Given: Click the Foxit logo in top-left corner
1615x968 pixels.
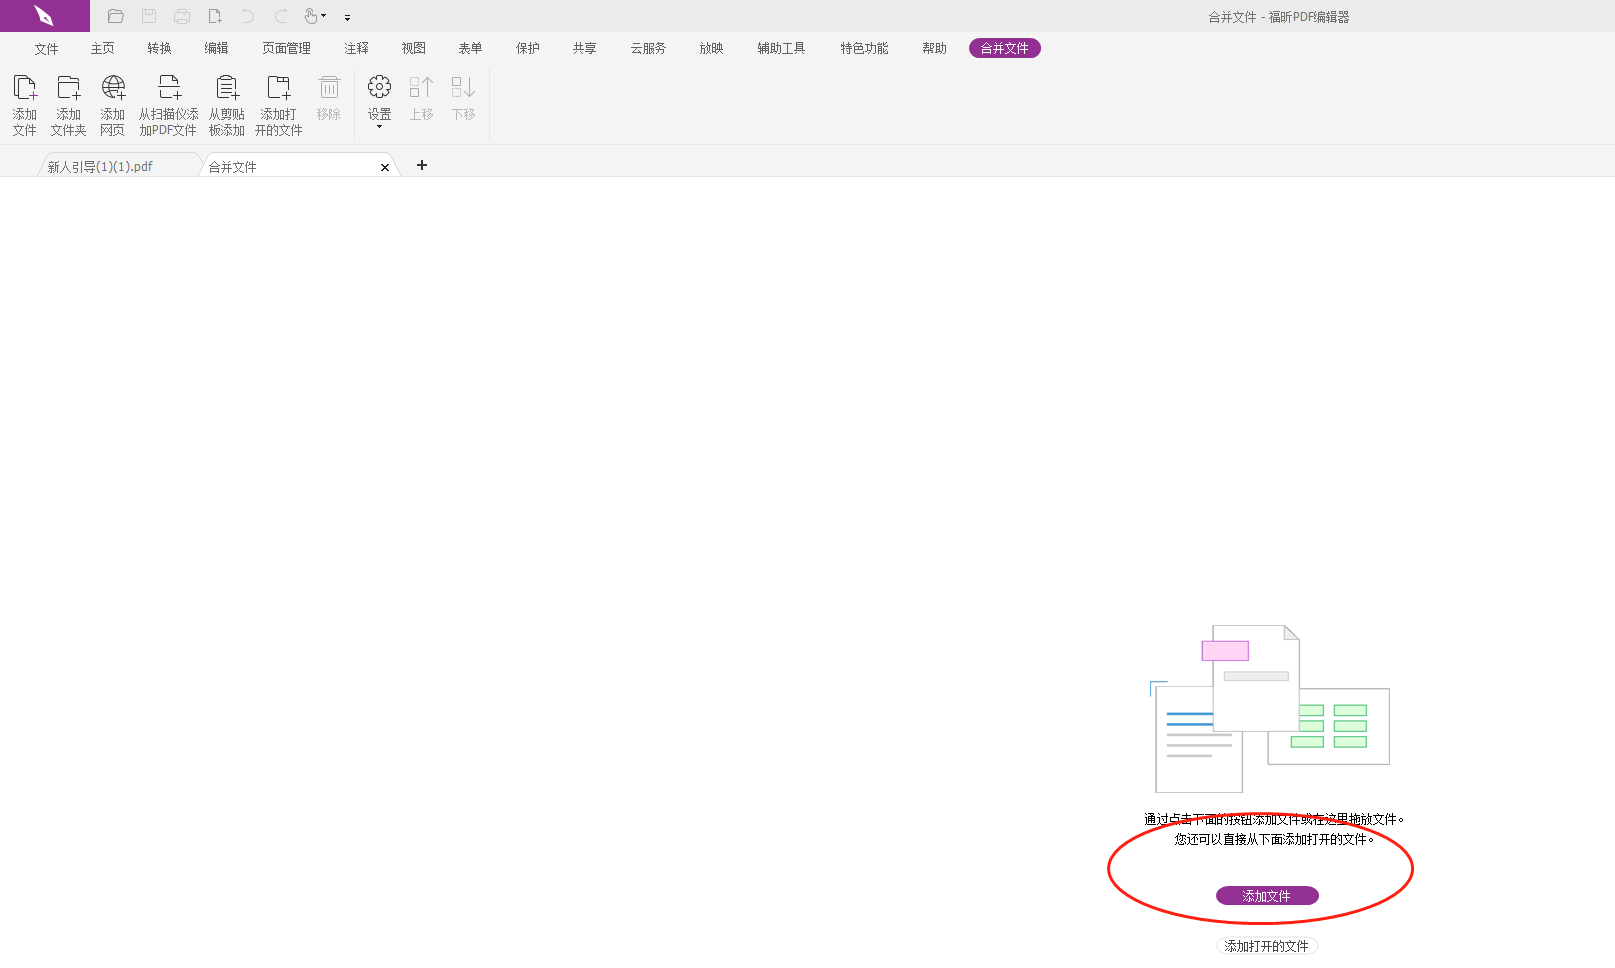Looking at the screenshot, I should [x=44, y=16].
